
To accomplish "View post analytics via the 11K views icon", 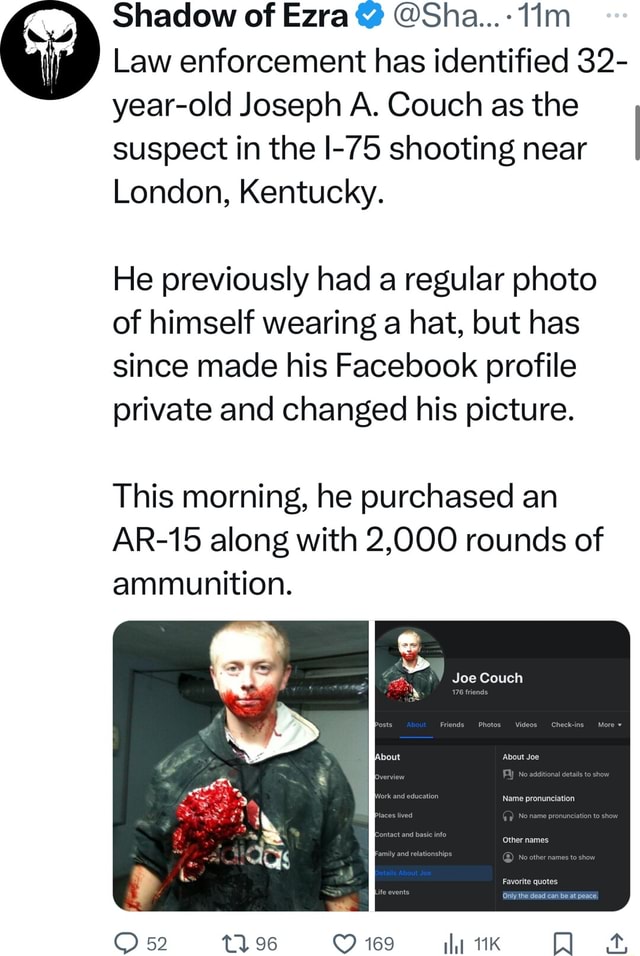I will click(455, 943).
